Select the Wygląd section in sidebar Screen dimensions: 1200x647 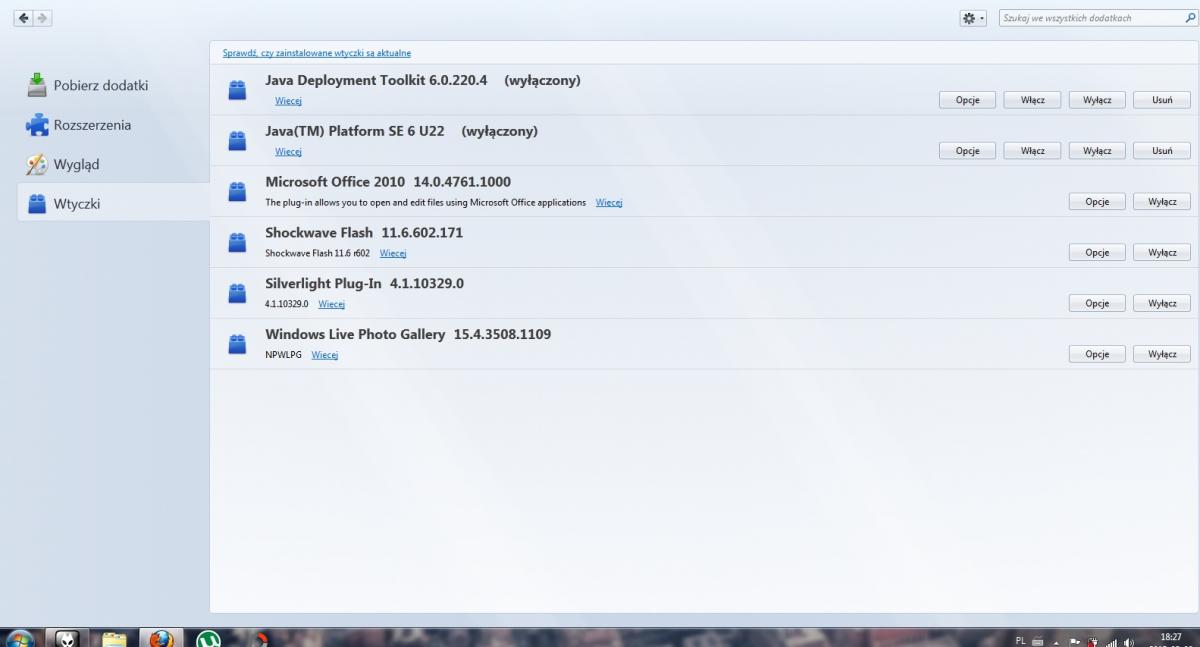[x=76, y=165]
